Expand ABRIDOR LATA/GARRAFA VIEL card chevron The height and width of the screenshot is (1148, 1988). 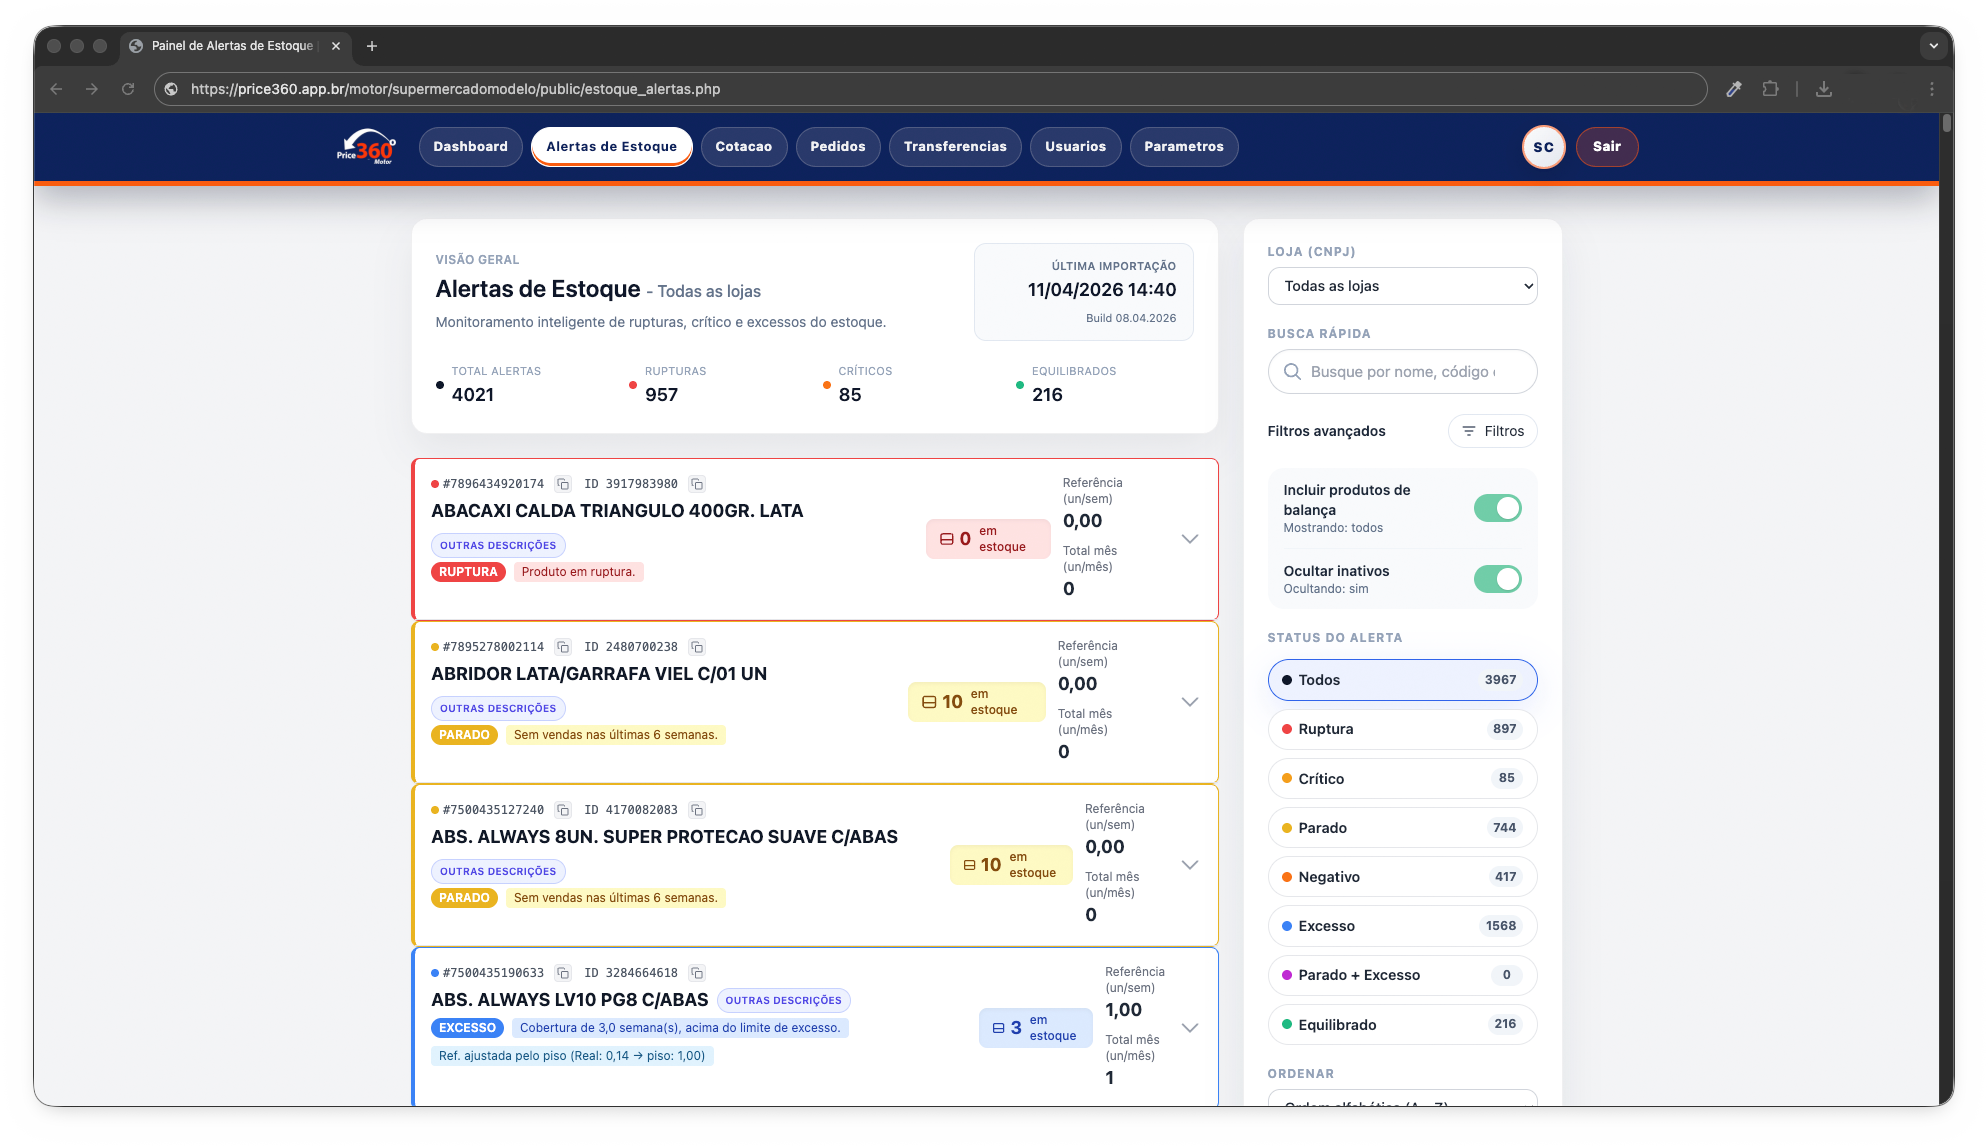[1189, 702]
